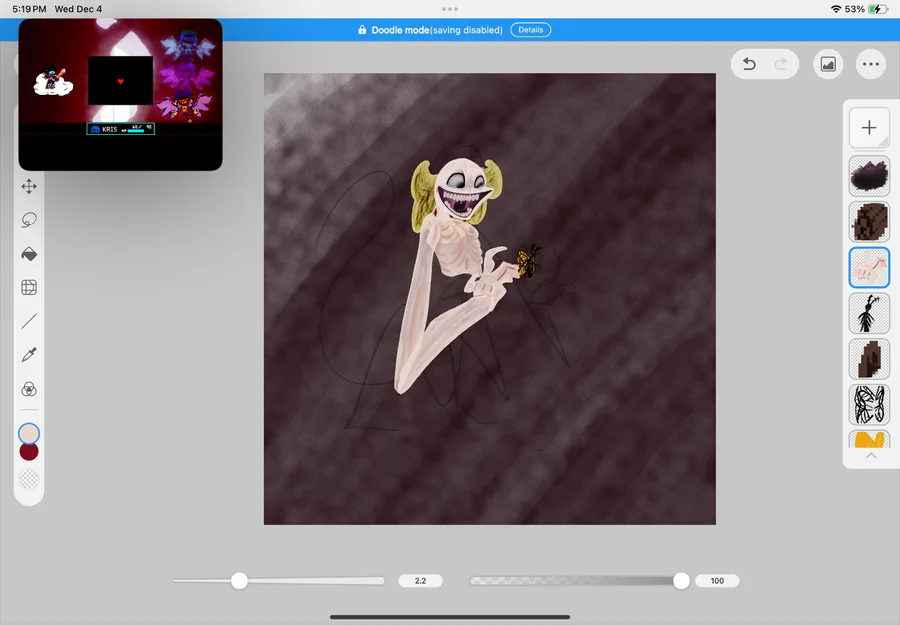Tap the multitasking three dots at top center

coord(450,9)
